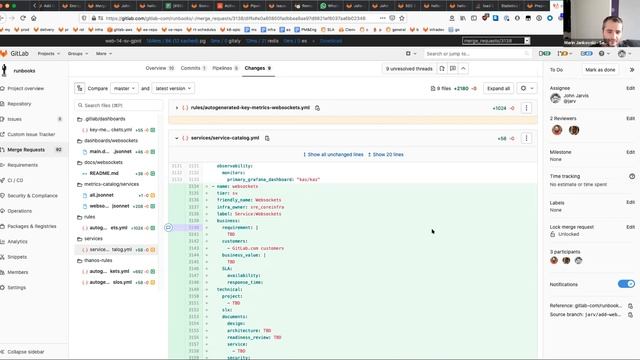Copy path of autogenerated-key-metrics-websockets.yml
This screenshot has height=360, width=640.
click(317, 108)
